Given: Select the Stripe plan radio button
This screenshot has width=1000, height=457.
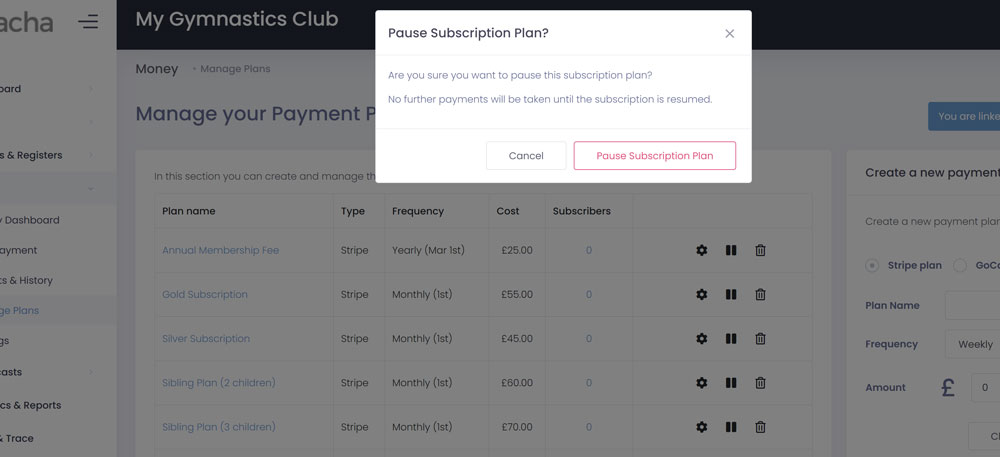Looking at the screenshot, I should click(872, 266).
